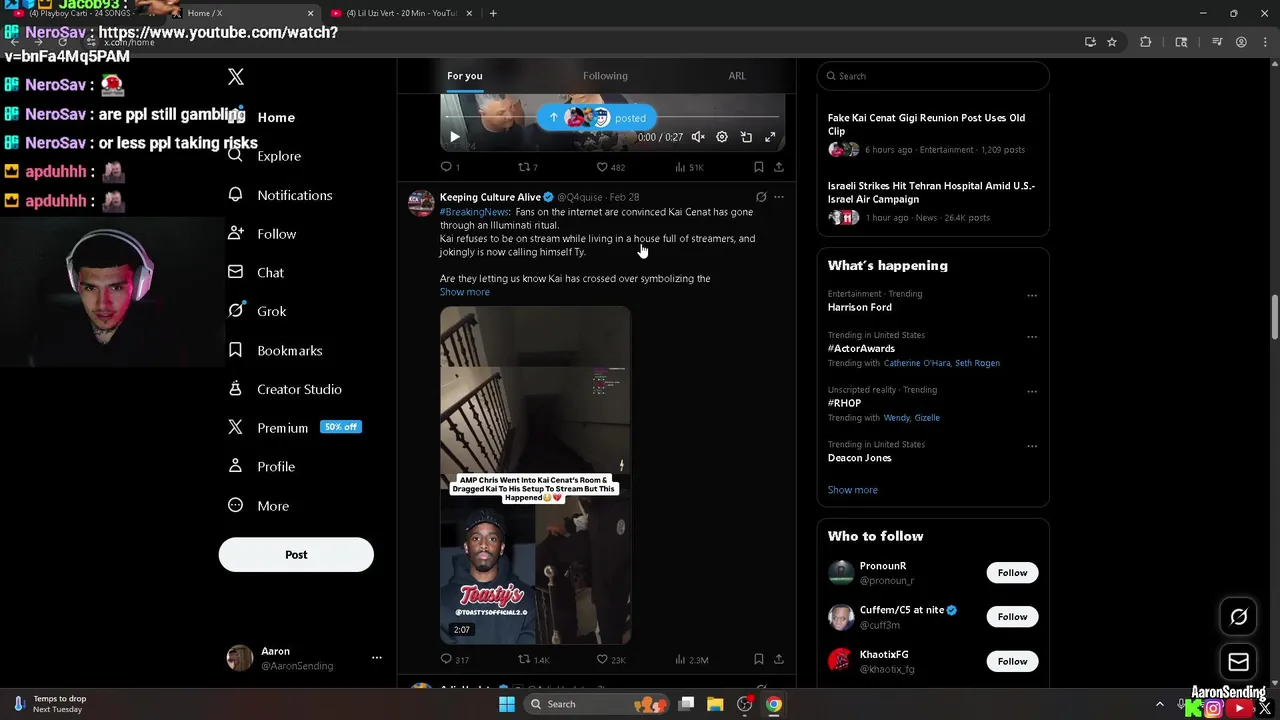The width and height of the screenshot is (1280, 720).
Task: Open account menu dots next to Aaron
Action: (377, 658)
